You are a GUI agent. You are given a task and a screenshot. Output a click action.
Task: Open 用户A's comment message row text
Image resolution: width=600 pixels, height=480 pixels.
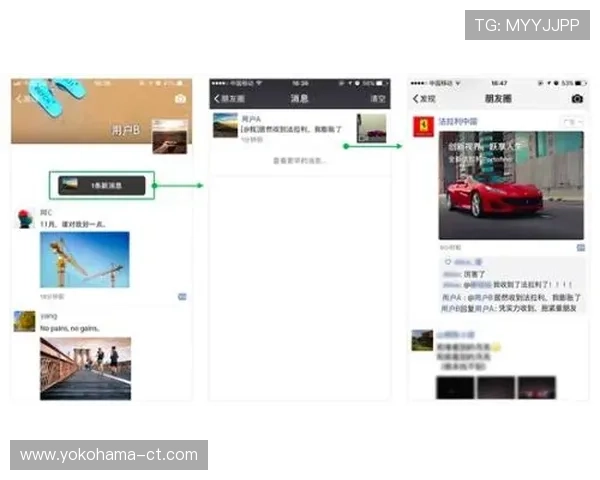click(x=291, y=130)
